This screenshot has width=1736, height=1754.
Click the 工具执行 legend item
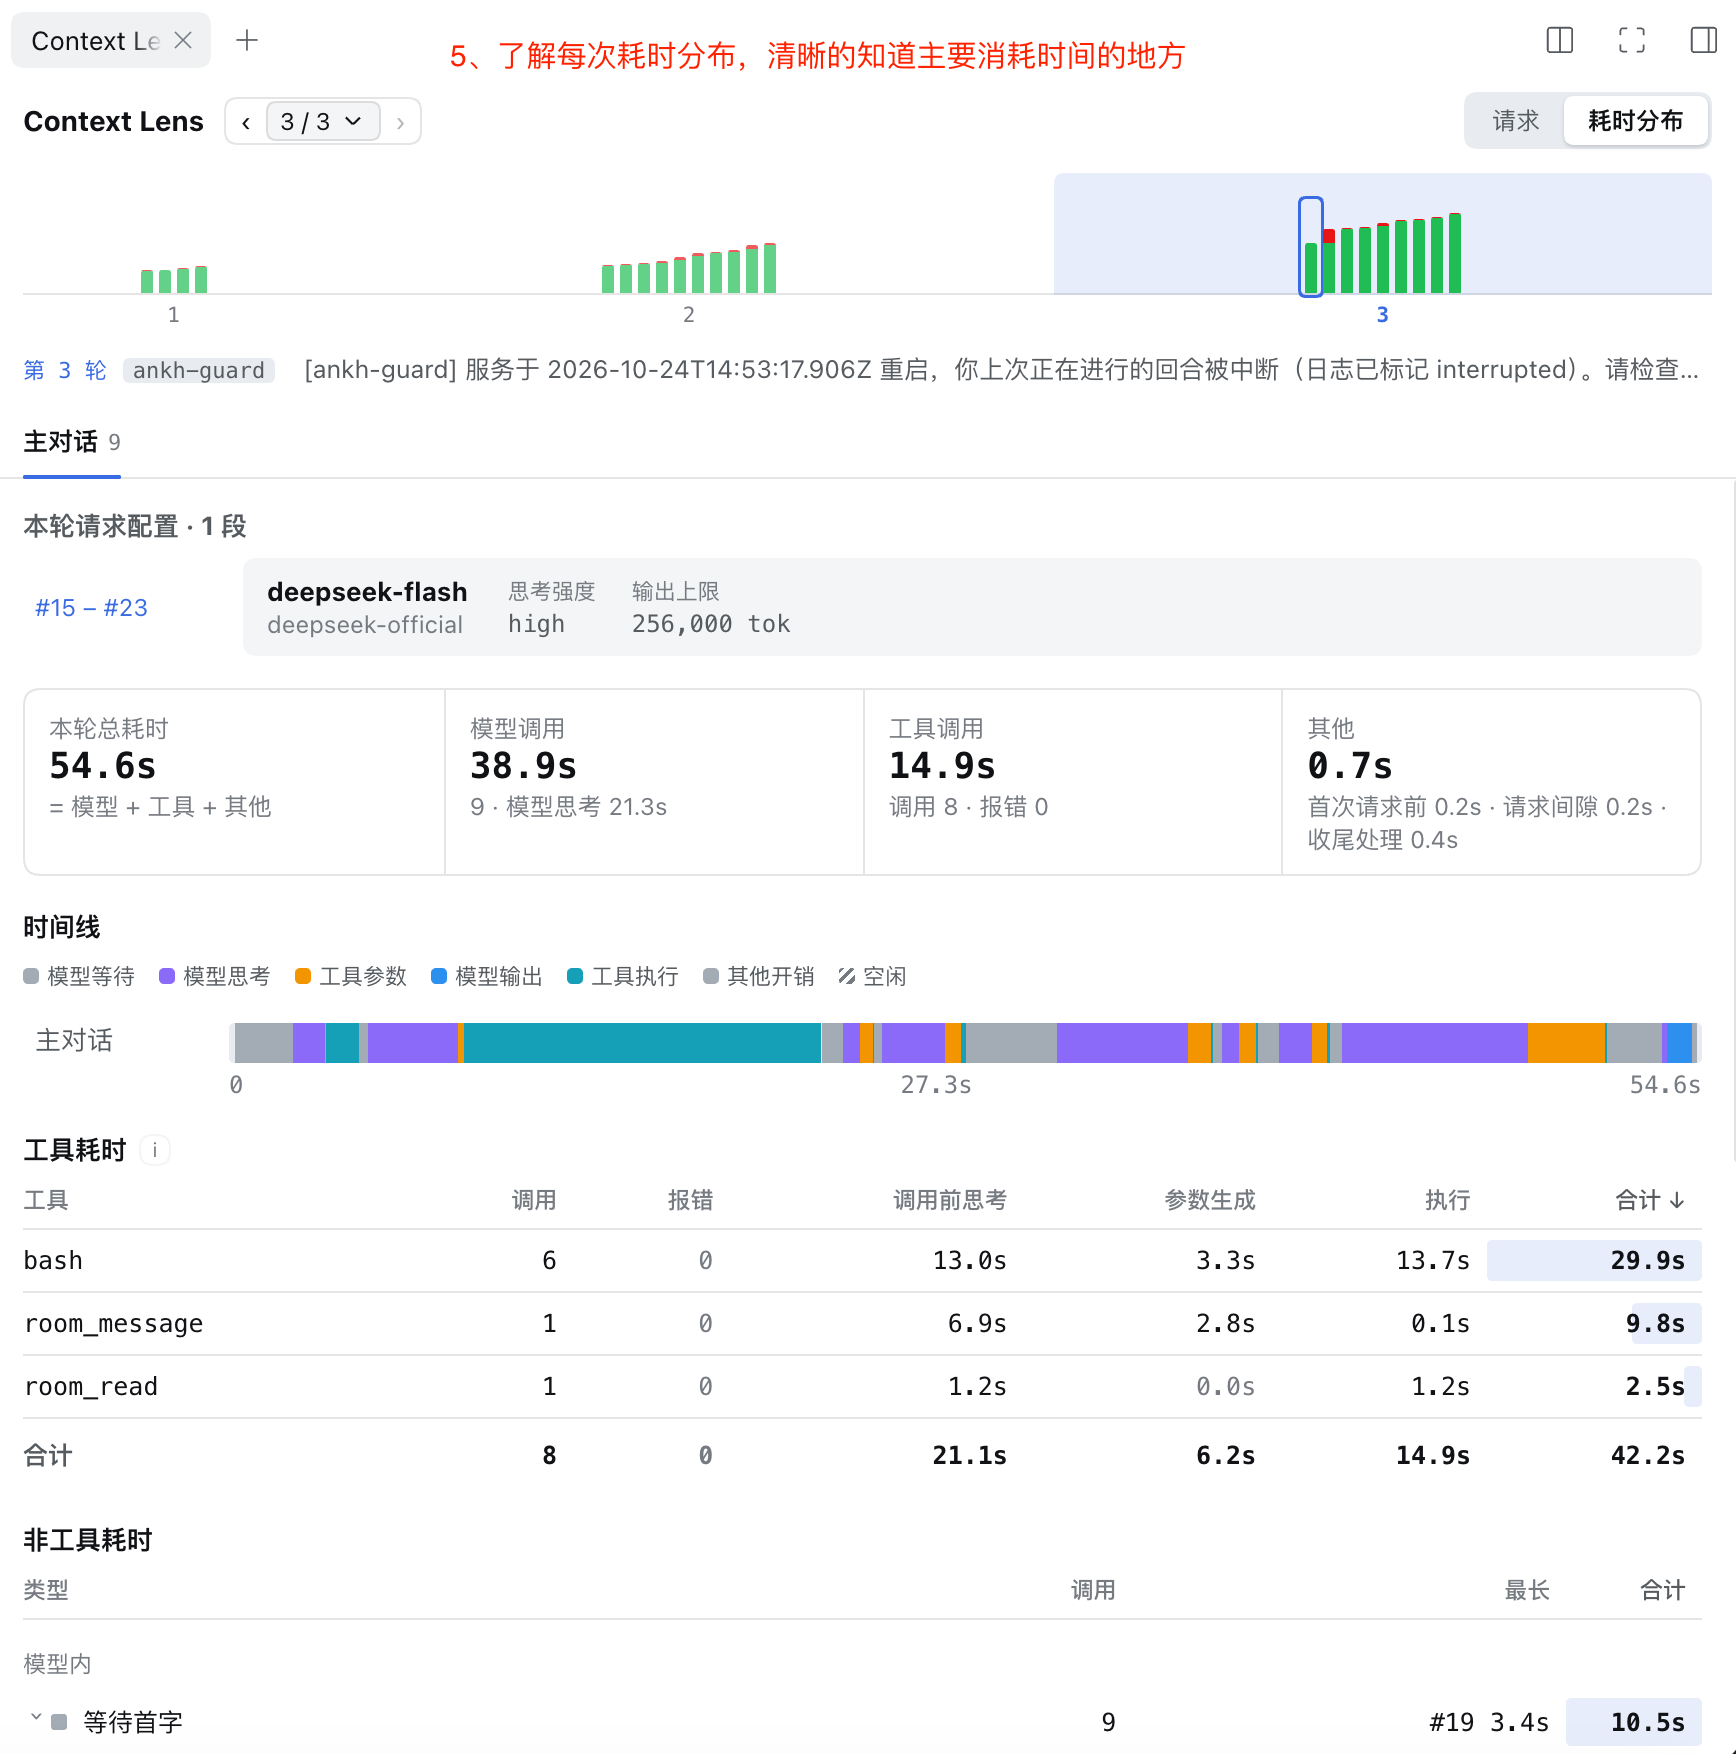click(623, 976)
